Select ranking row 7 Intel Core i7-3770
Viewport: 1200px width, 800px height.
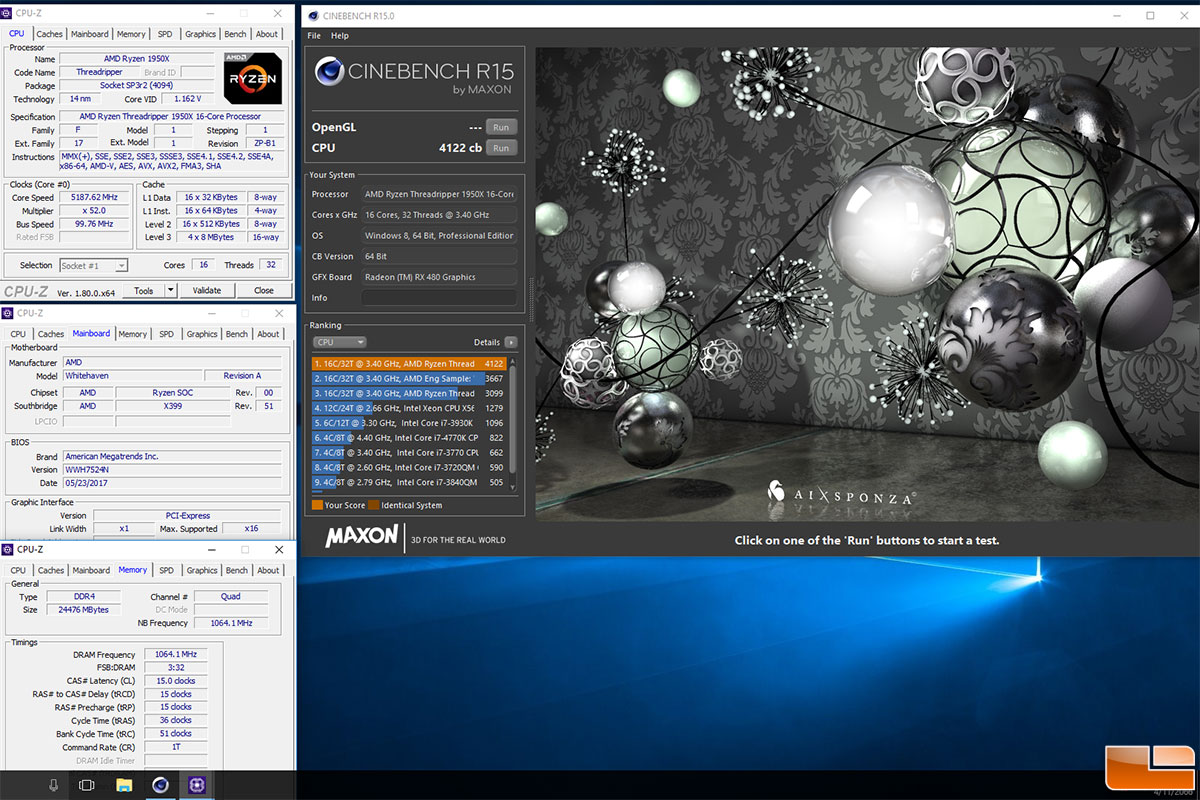410,453
